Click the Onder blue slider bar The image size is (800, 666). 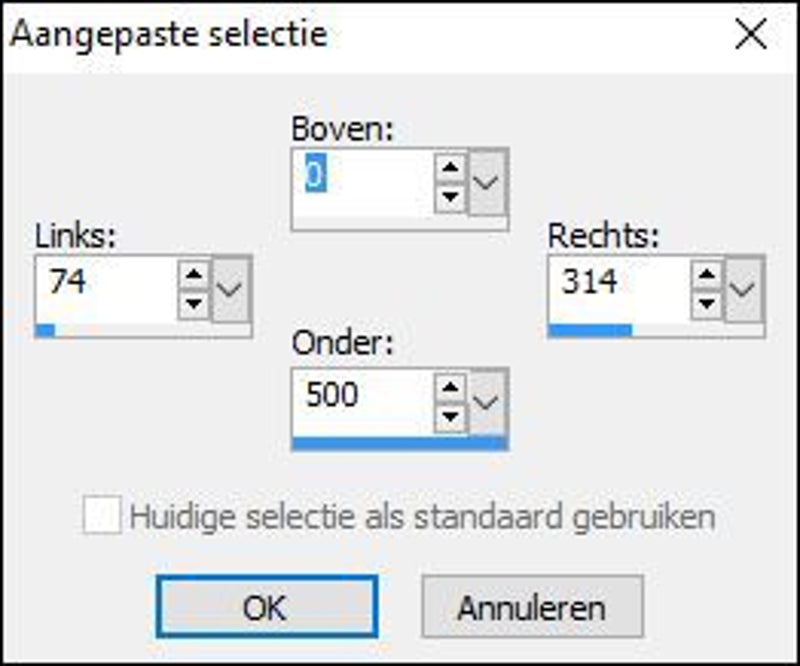coord(399,443)
